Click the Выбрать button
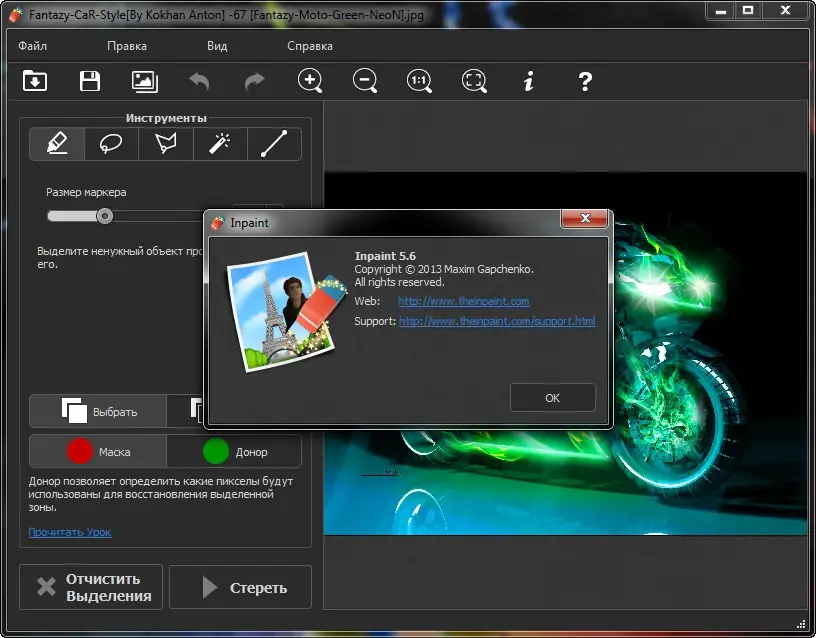The width and height of the screenshot is (816, 638). [98, 412]
